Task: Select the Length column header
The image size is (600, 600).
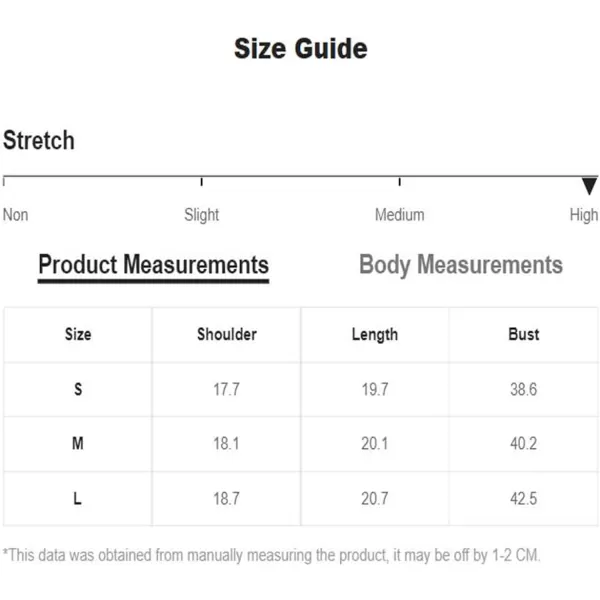Action: 374,335
